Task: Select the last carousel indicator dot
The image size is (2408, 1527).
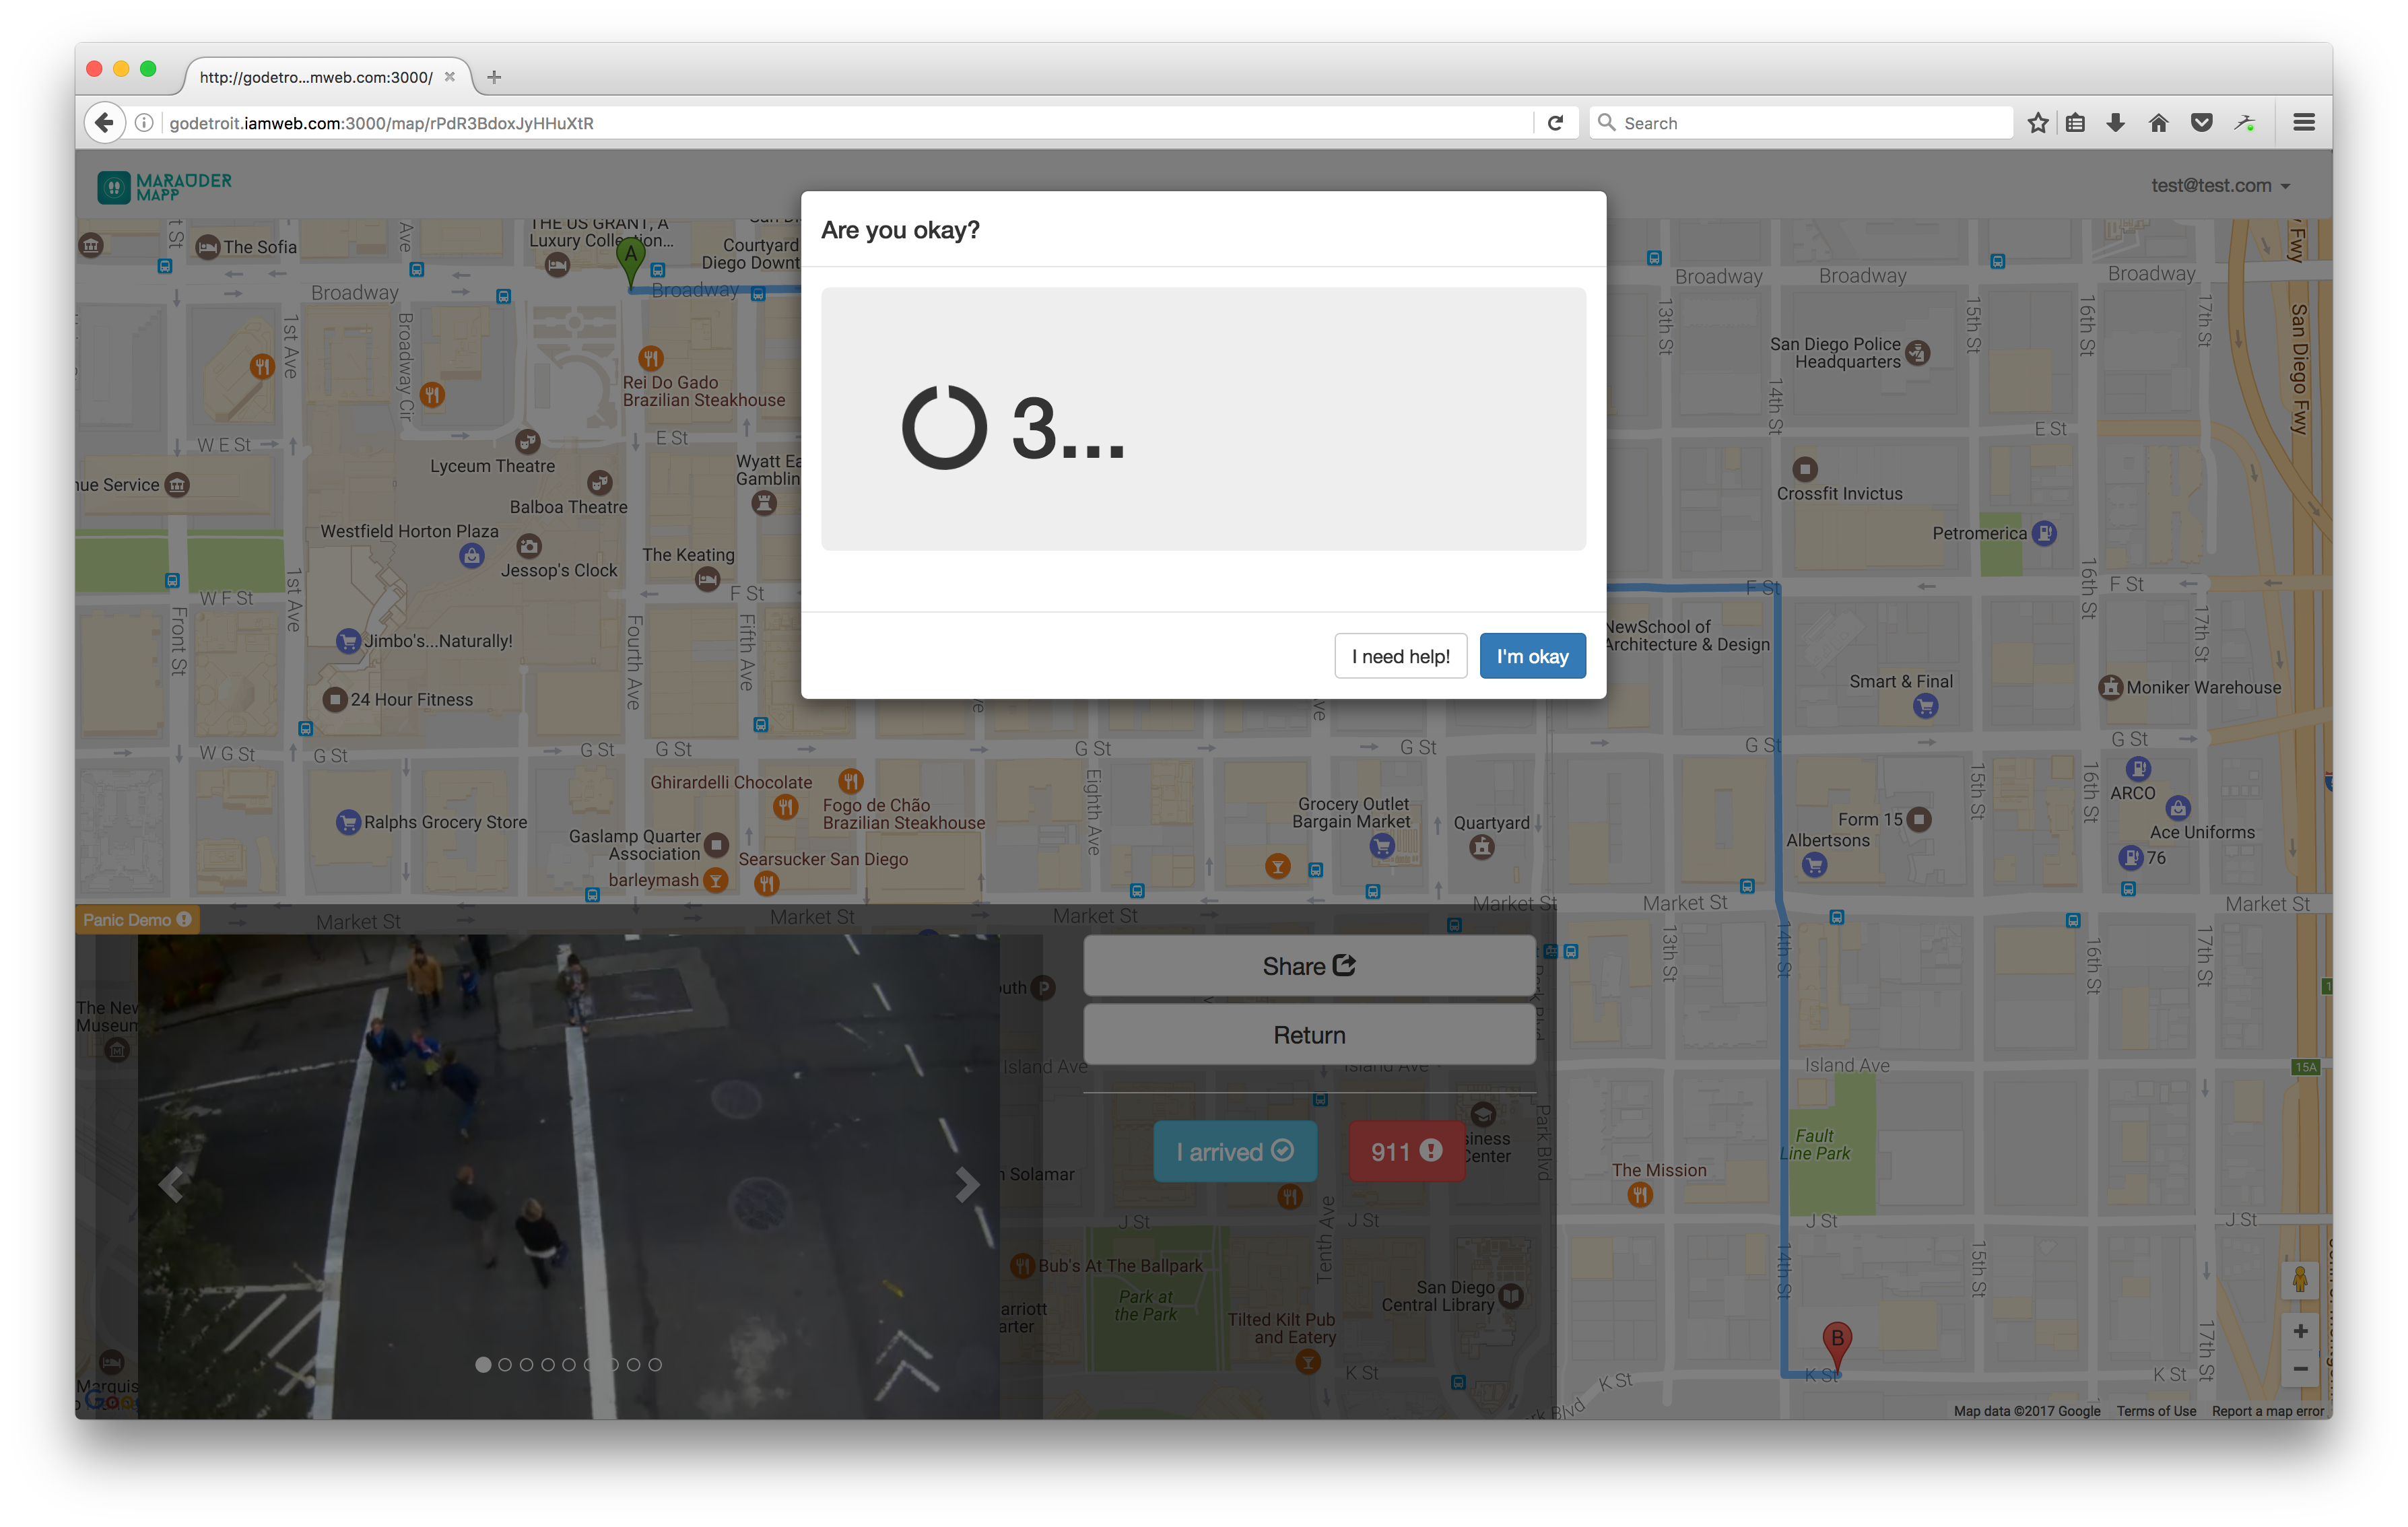Action: [x=655, y=1364]
